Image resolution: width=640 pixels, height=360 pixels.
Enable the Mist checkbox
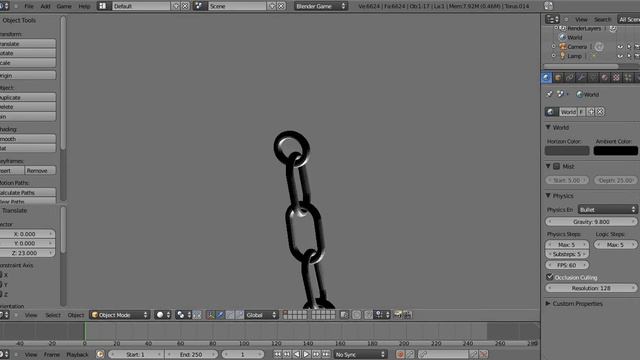tap(556, 166)
